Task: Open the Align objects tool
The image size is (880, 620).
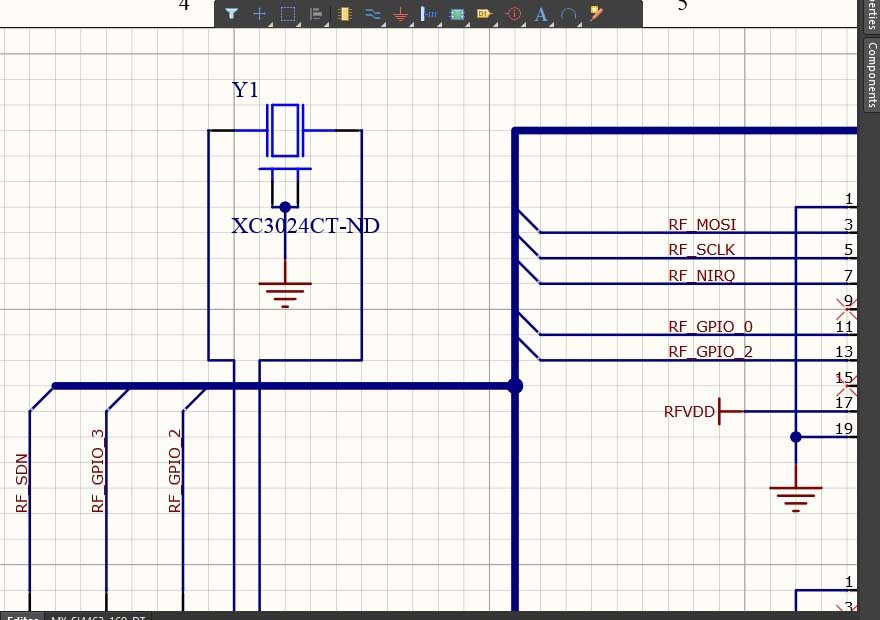Action: tap(316, 14)
